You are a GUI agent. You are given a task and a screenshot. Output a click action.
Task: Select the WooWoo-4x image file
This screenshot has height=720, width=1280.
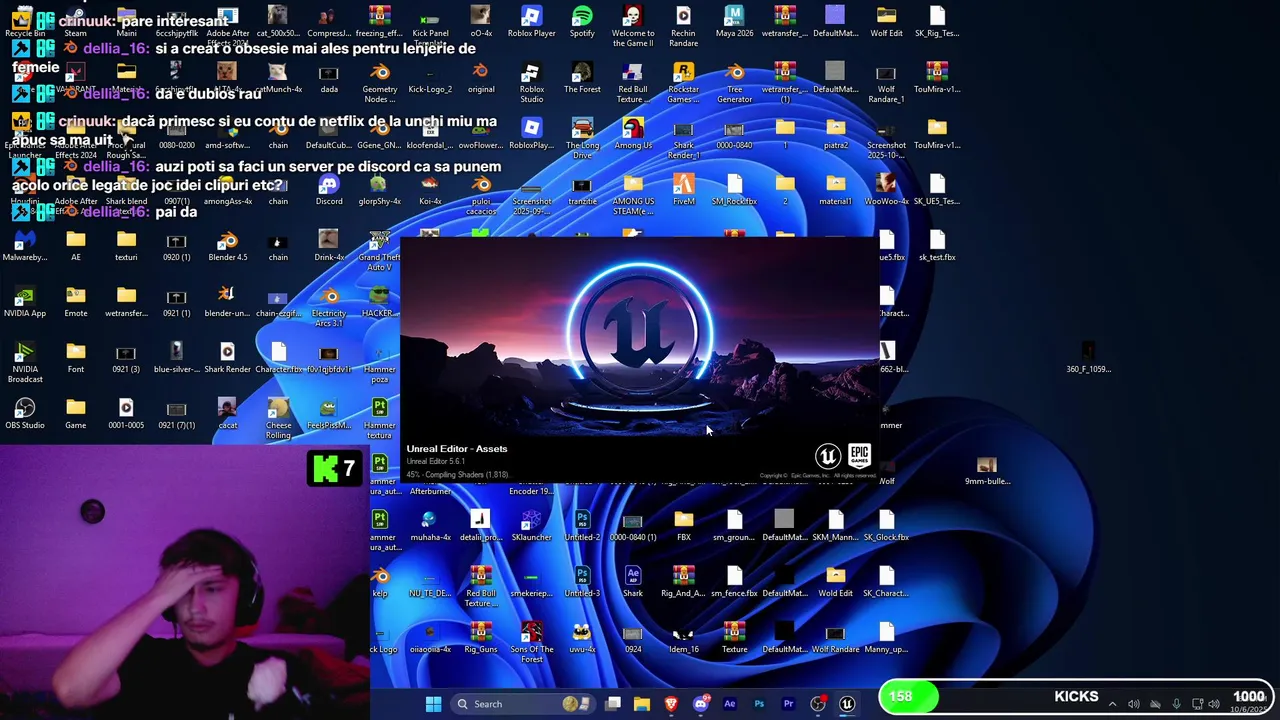(886, 190)
